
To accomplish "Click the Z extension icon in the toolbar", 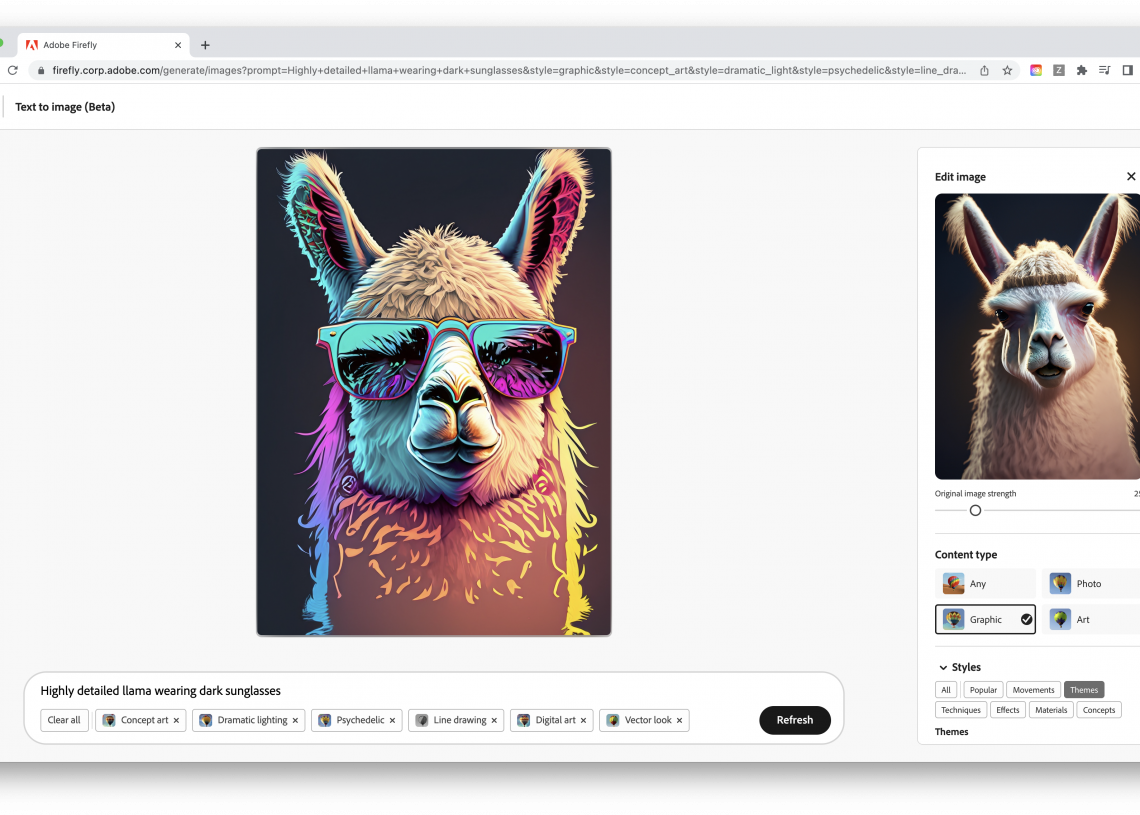I will [x=1059, y=71].
